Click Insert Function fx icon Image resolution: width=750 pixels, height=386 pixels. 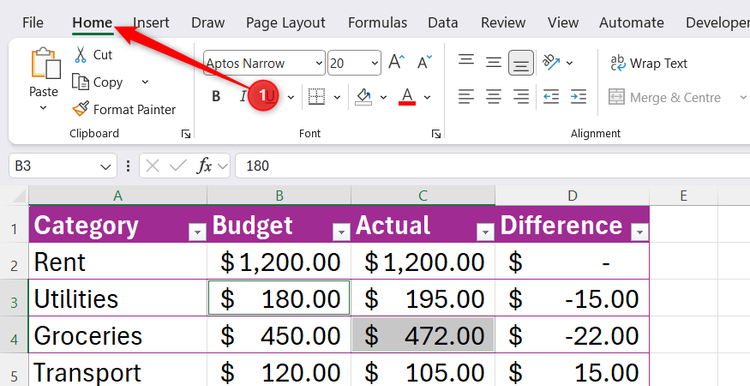(204, 166)
